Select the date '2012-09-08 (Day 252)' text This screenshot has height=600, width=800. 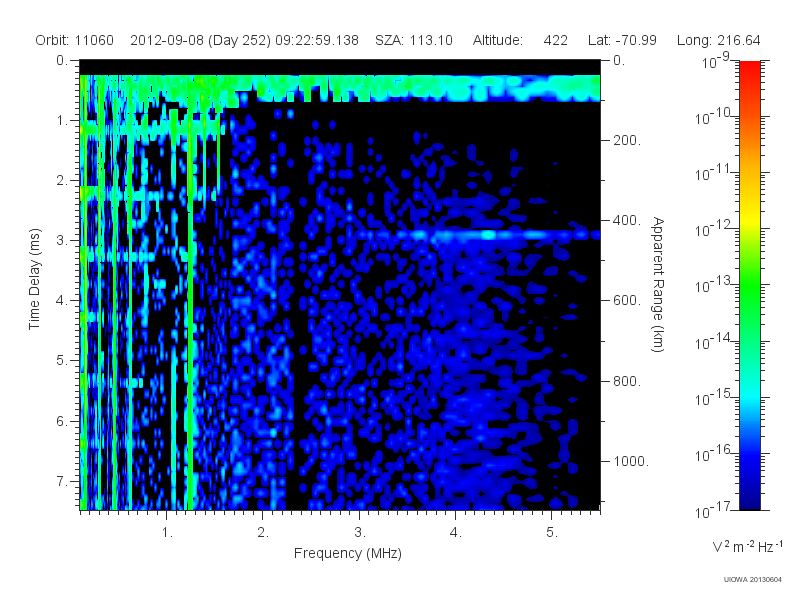(x=201, y=40)
